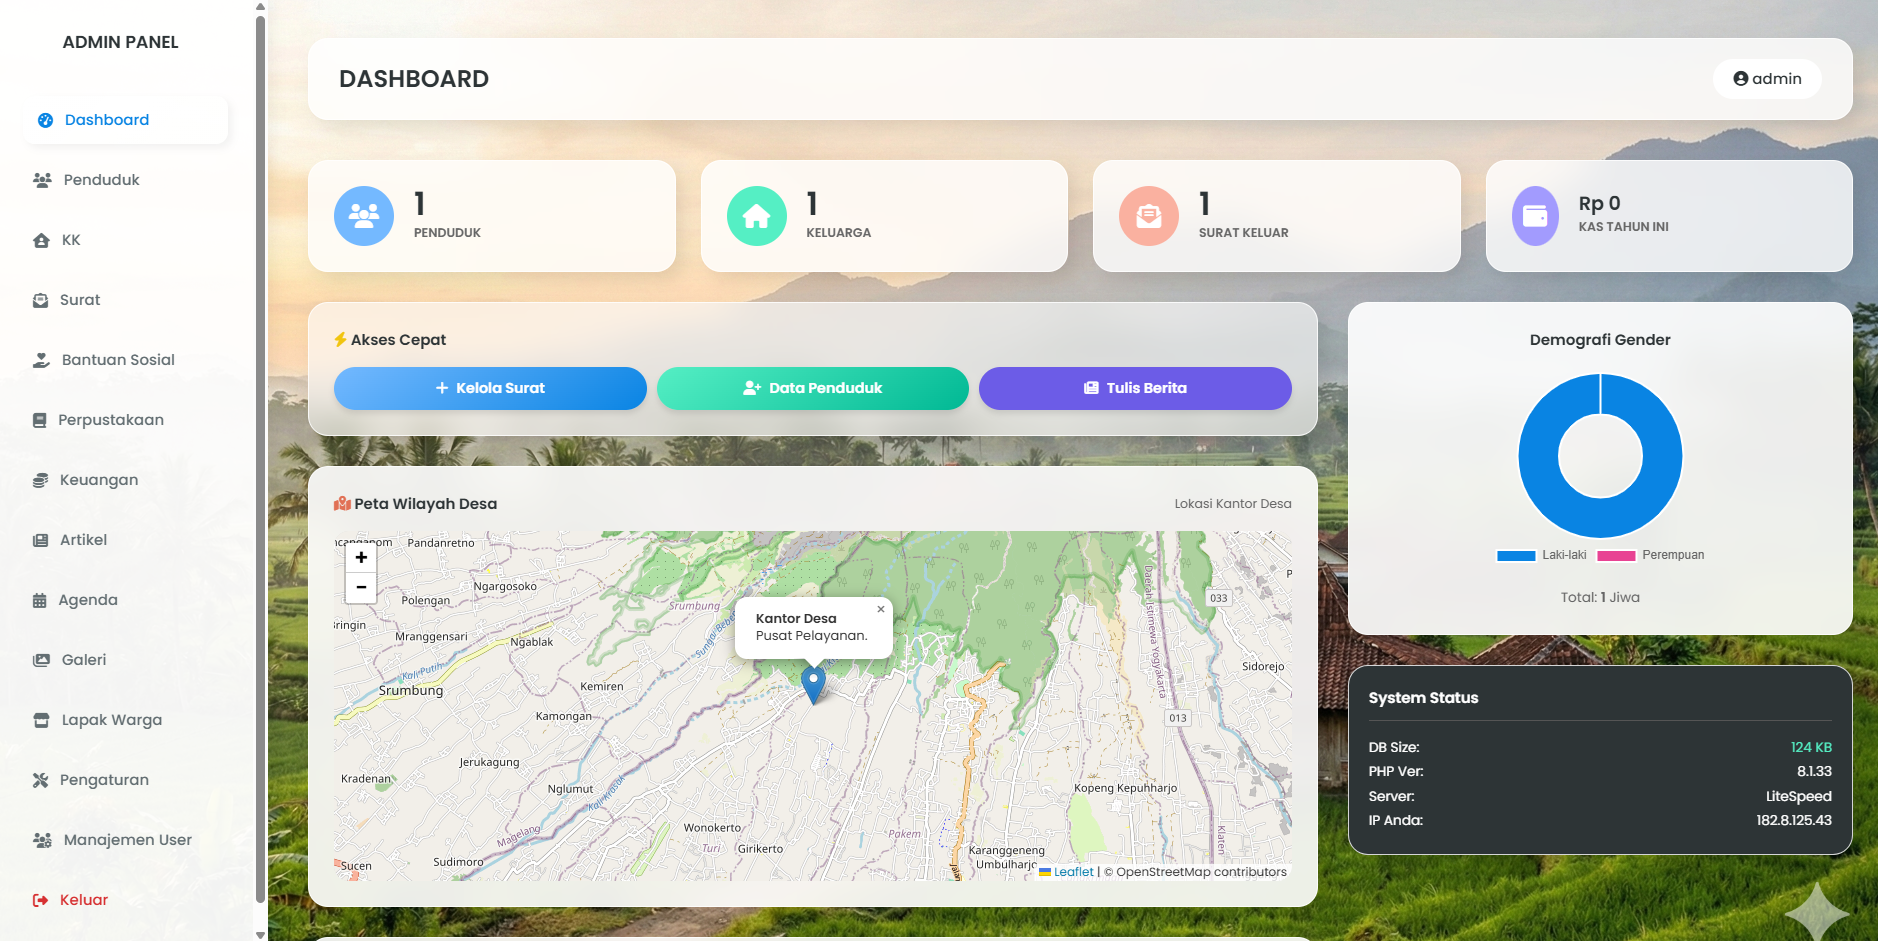Click the purple Kas wallet icon
1878x941 pixels.
[1535, 216]
